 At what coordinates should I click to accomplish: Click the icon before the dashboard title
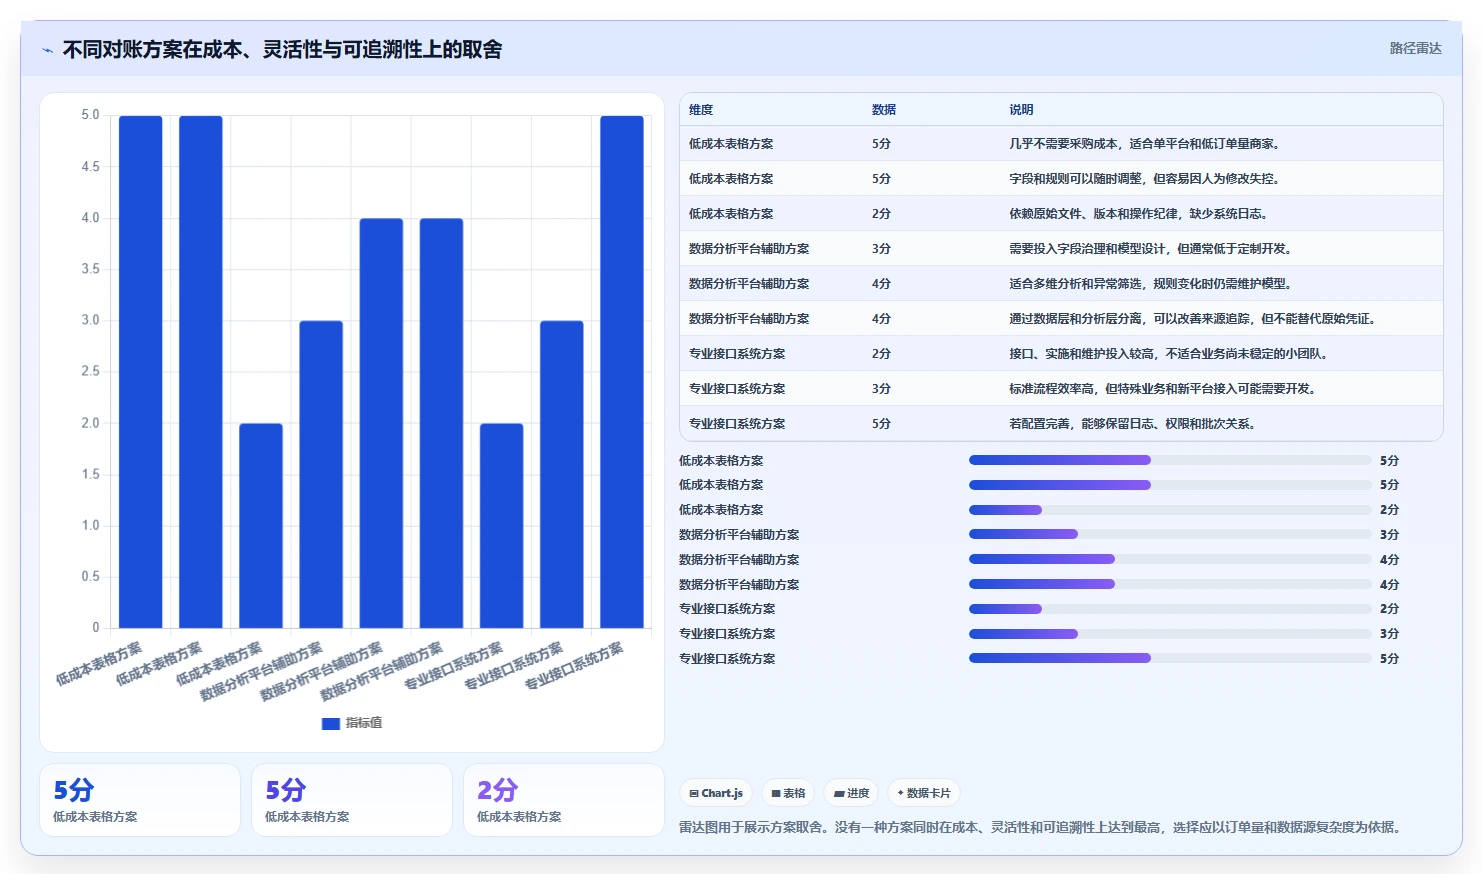tap(47, 50)
